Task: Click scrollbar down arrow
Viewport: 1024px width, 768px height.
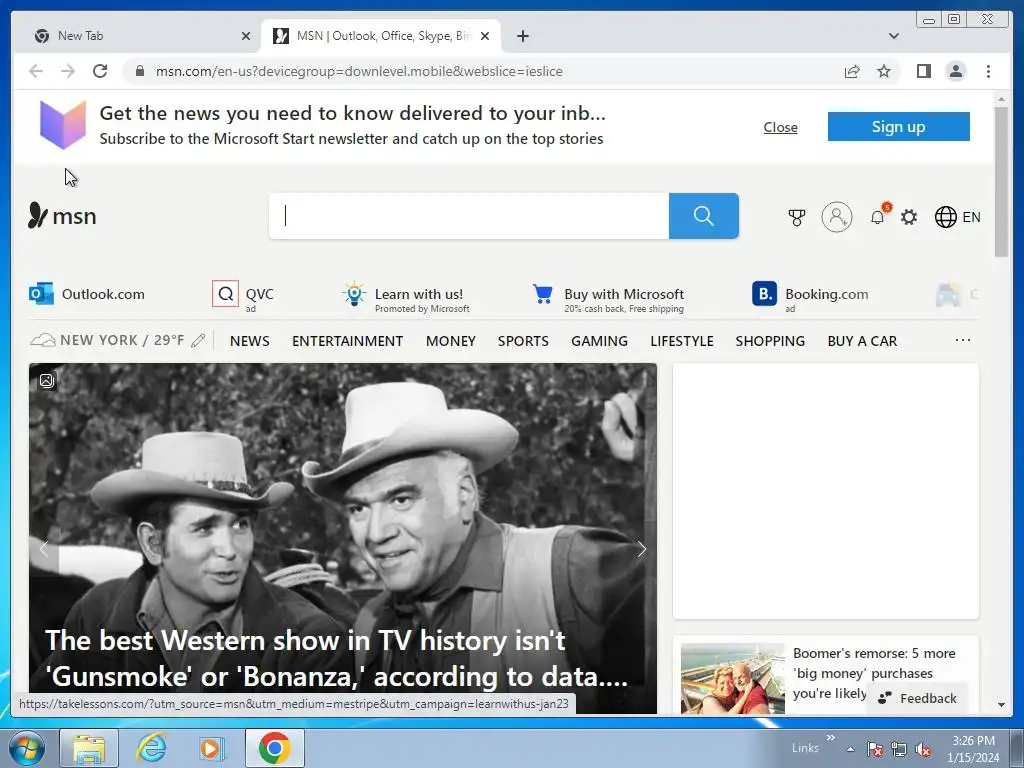Action: click(x=1001, y=705)
